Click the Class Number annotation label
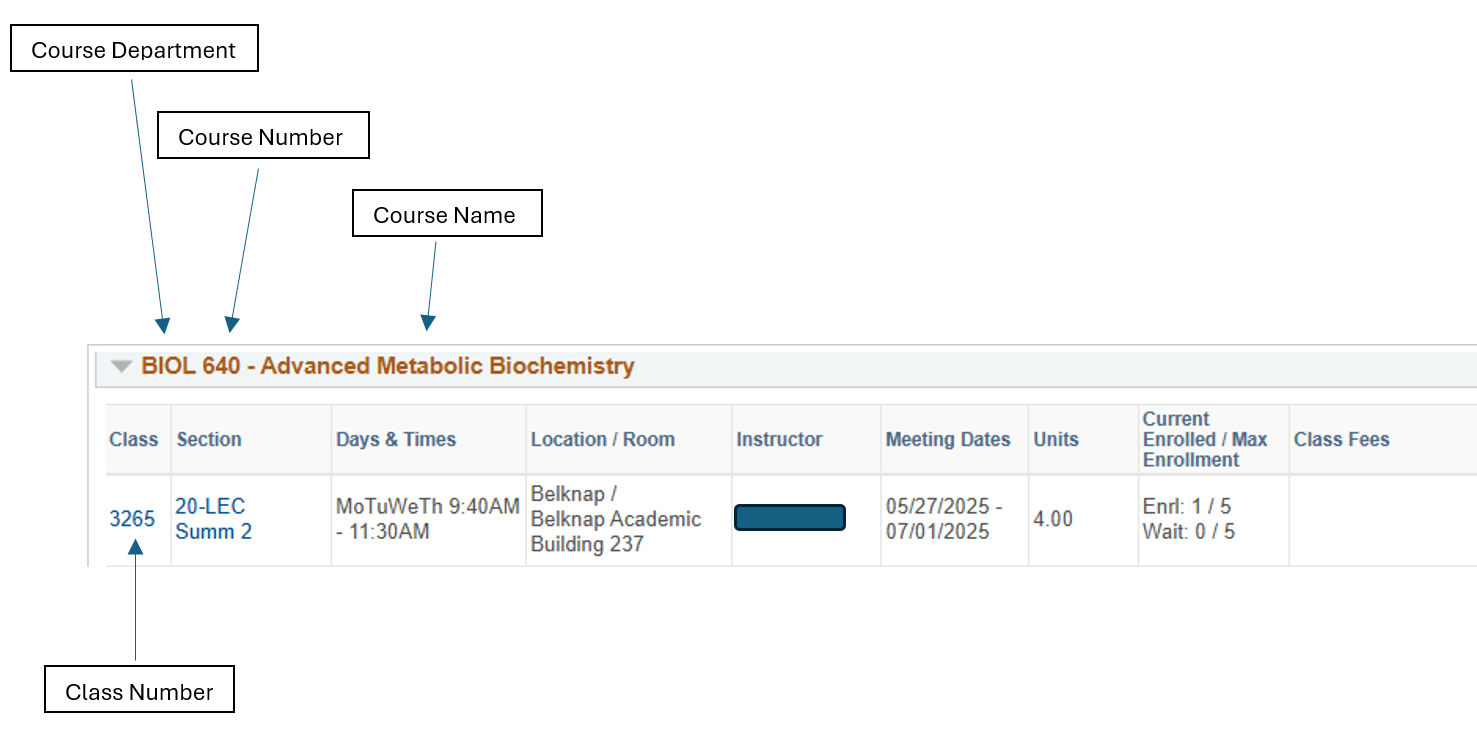 139,689
